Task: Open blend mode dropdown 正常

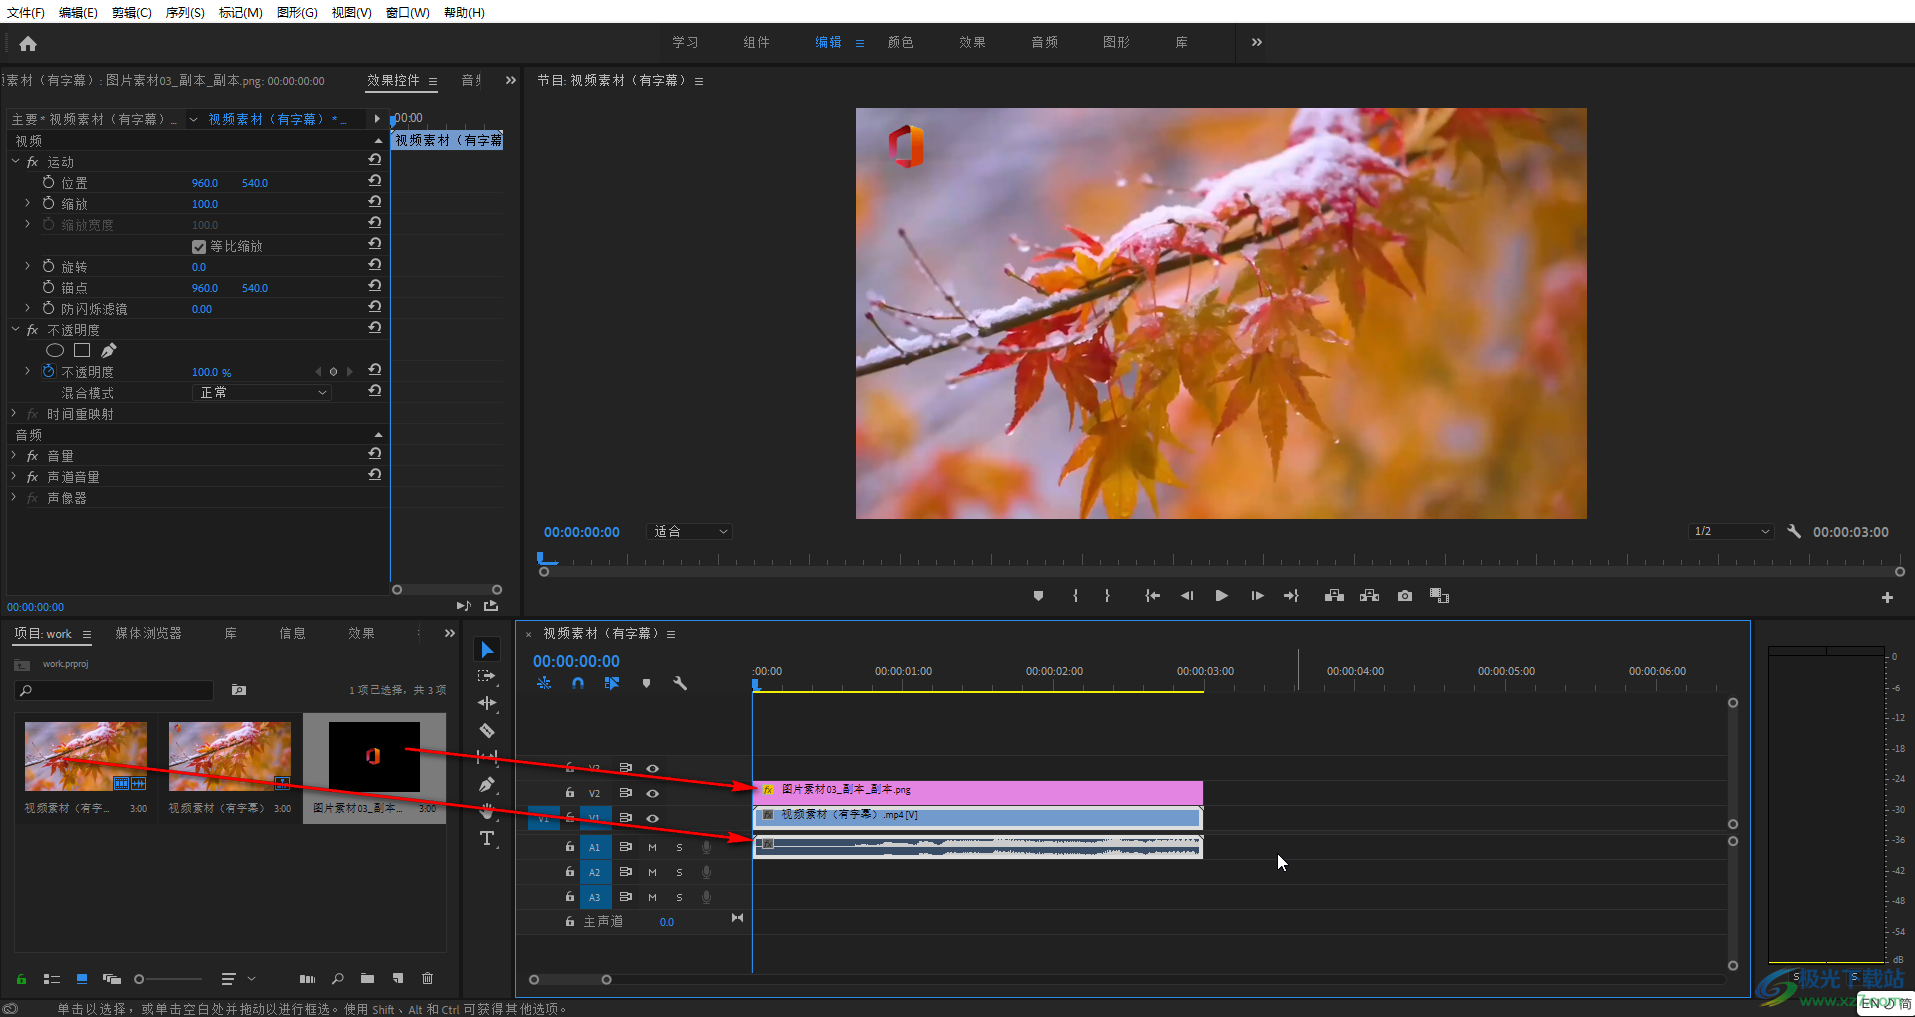Action: coord(261,392)
